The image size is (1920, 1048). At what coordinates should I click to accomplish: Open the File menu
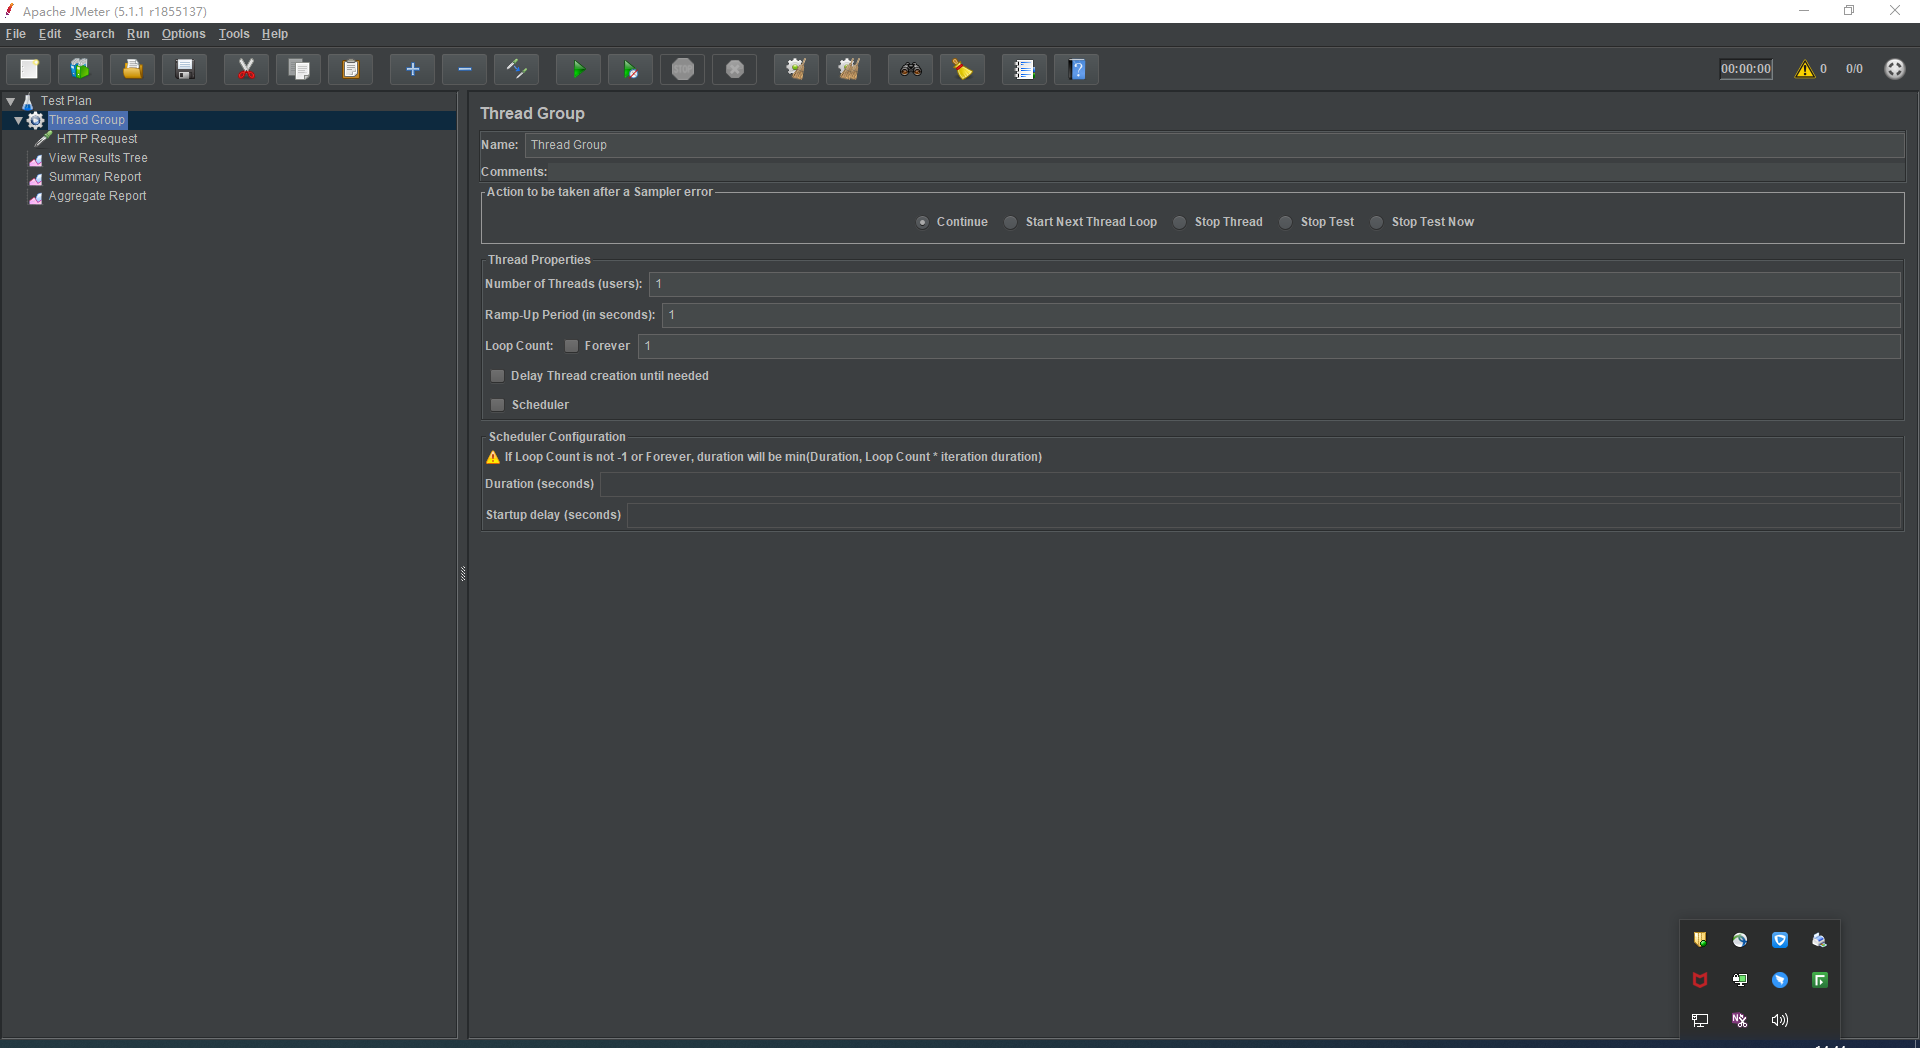click(x=15, y=34)
